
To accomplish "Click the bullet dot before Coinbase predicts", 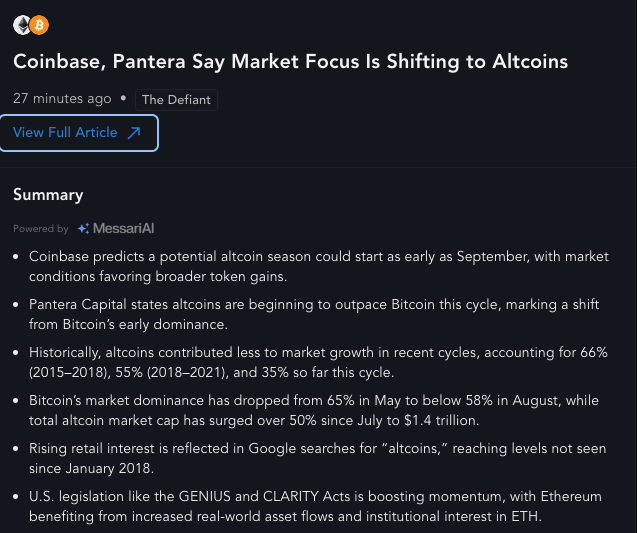I will [x=16, y=257].
